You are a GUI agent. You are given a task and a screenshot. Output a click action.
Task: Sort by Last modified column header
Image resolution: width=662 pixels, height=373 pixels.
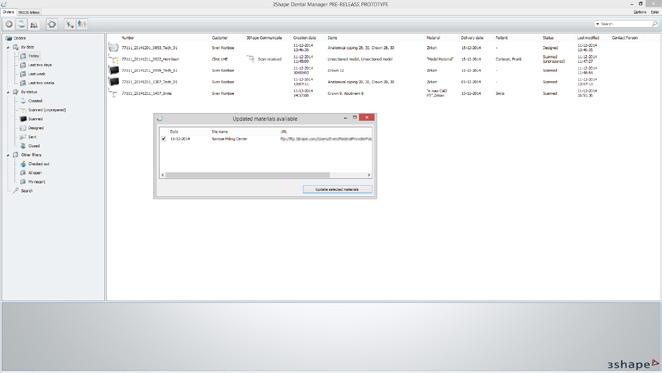click(588, 38)
